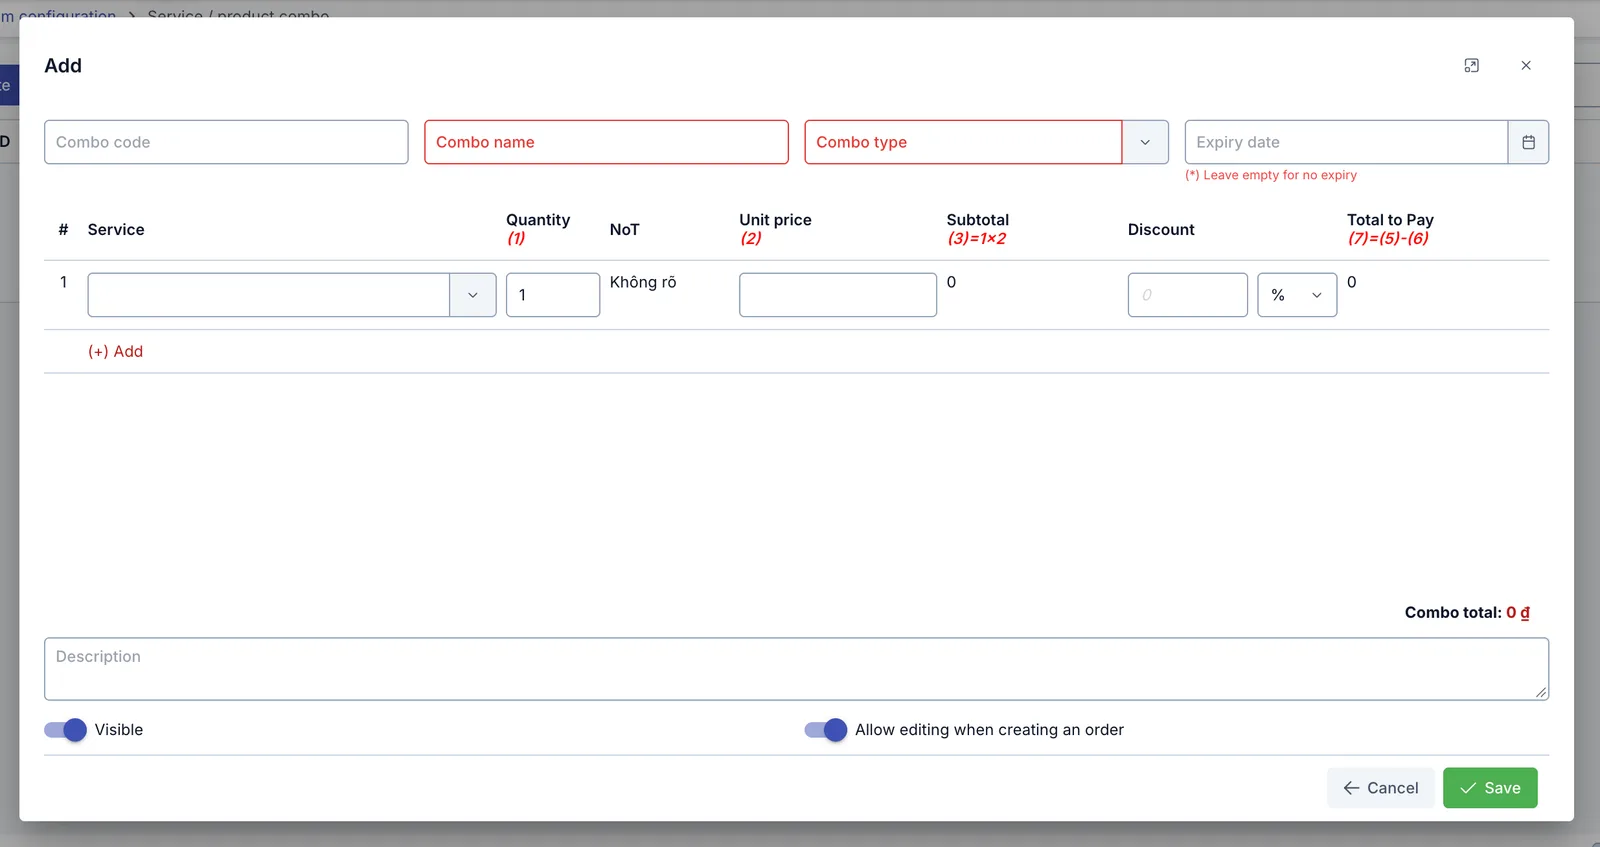
Task: Click the 'Unit price' column header
Action: click(775, 220)
